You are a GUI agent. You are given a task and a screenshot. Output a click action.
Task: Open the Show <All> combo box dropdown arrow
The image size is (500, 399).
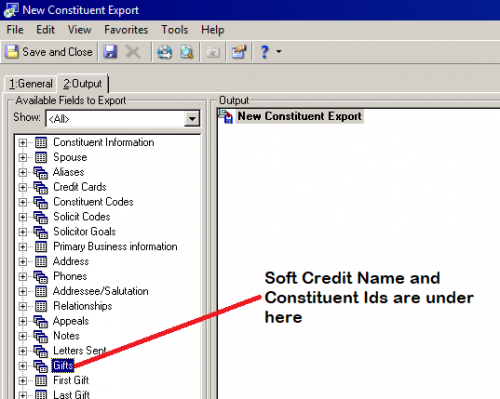(x=192, y=119)
